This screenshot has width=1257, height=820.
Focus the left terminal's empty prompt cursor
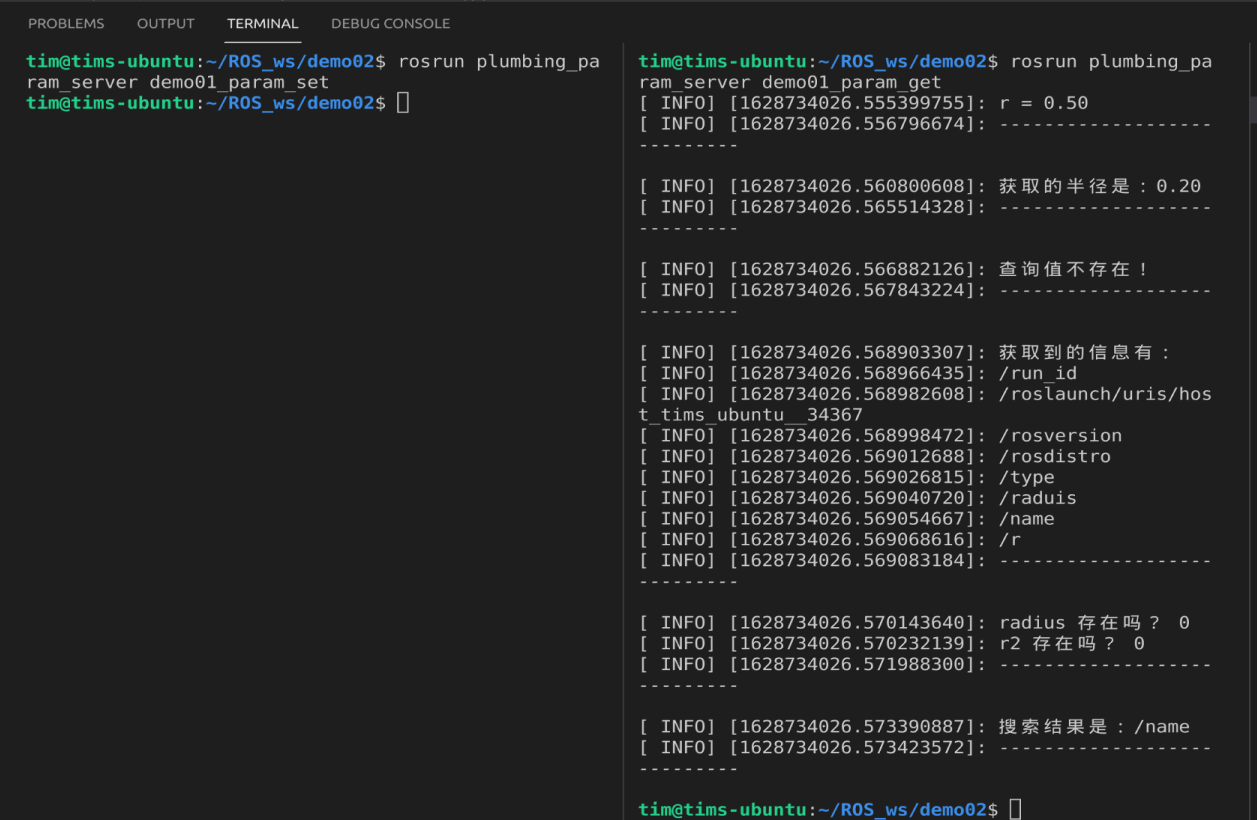[x=403, y=103]
